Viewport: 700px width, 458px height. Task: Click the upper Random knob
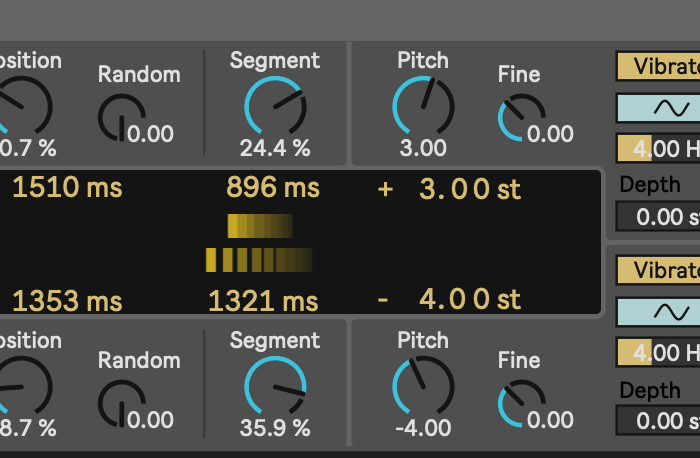tap(121, 118)
